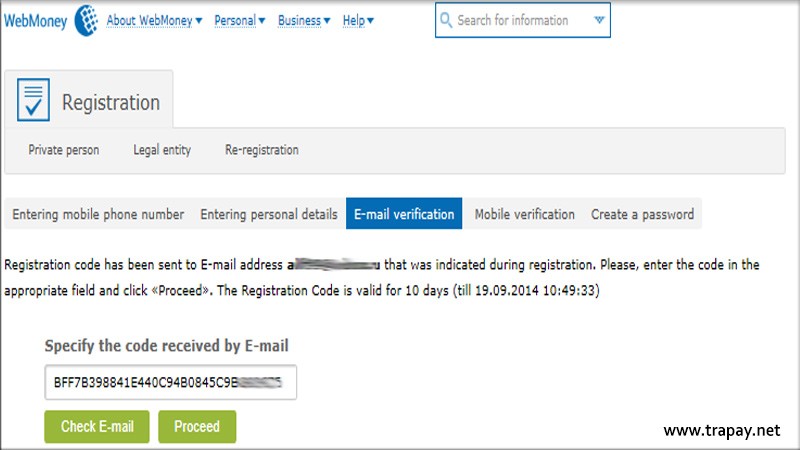Expand the search box dropdown arrow

pyautogui.click(x=599, y=20)
